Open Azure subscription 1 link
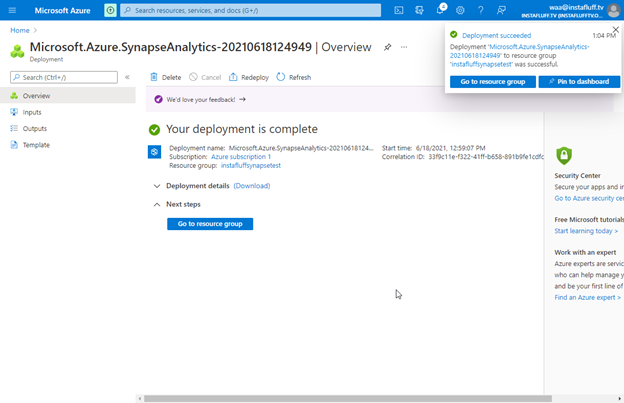Screen dimensions: 624x403 241,157
